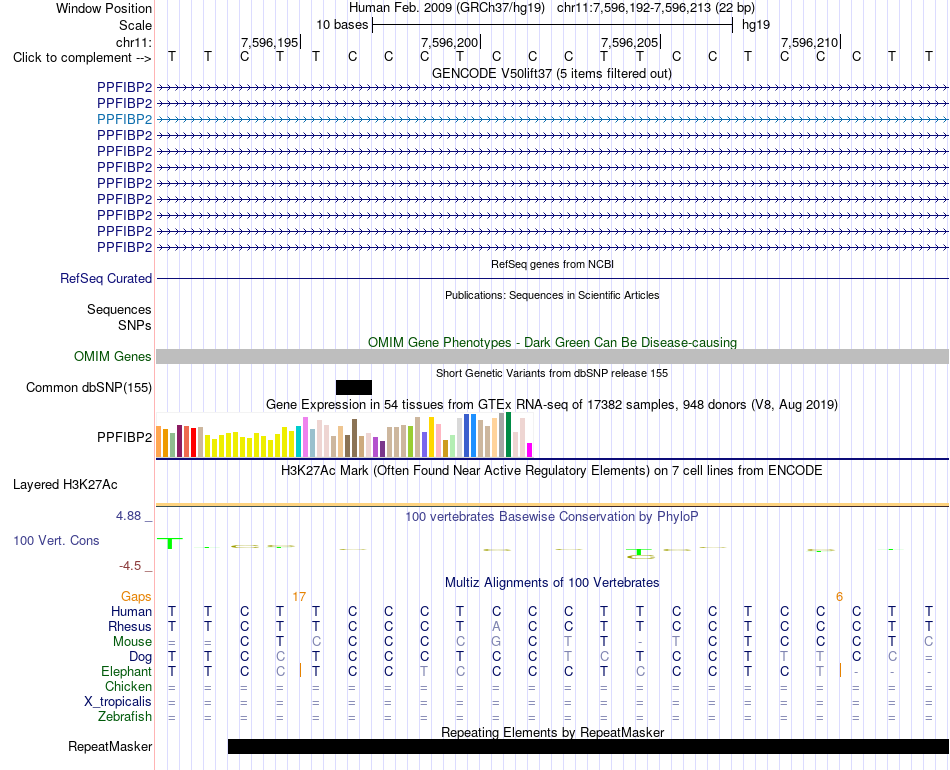
Task: Click the Sequences track label
Action: point(119,310)
